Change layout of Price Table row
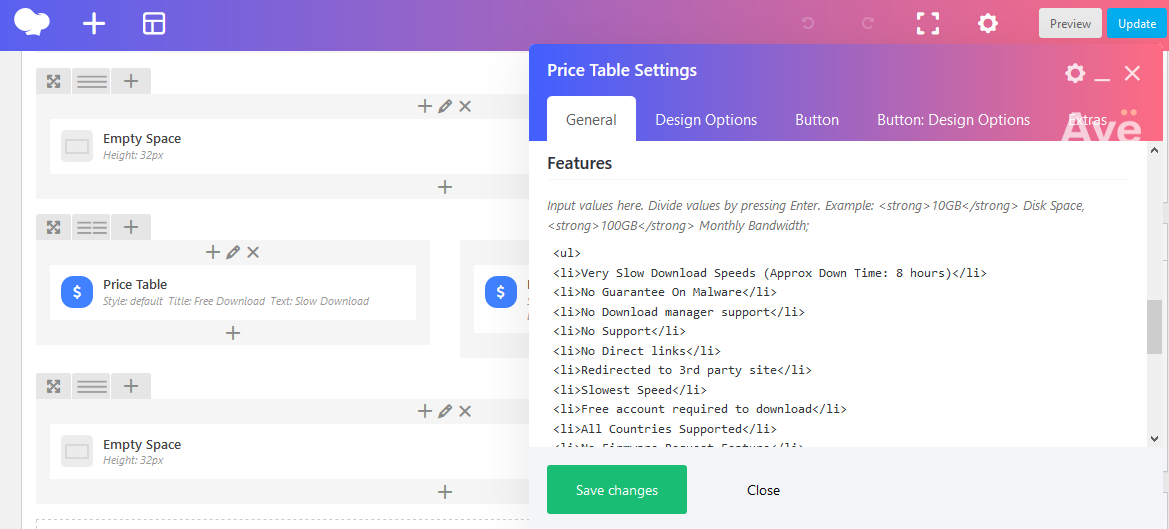Viewport: 1169px width, 529px height. click(92, 227)
